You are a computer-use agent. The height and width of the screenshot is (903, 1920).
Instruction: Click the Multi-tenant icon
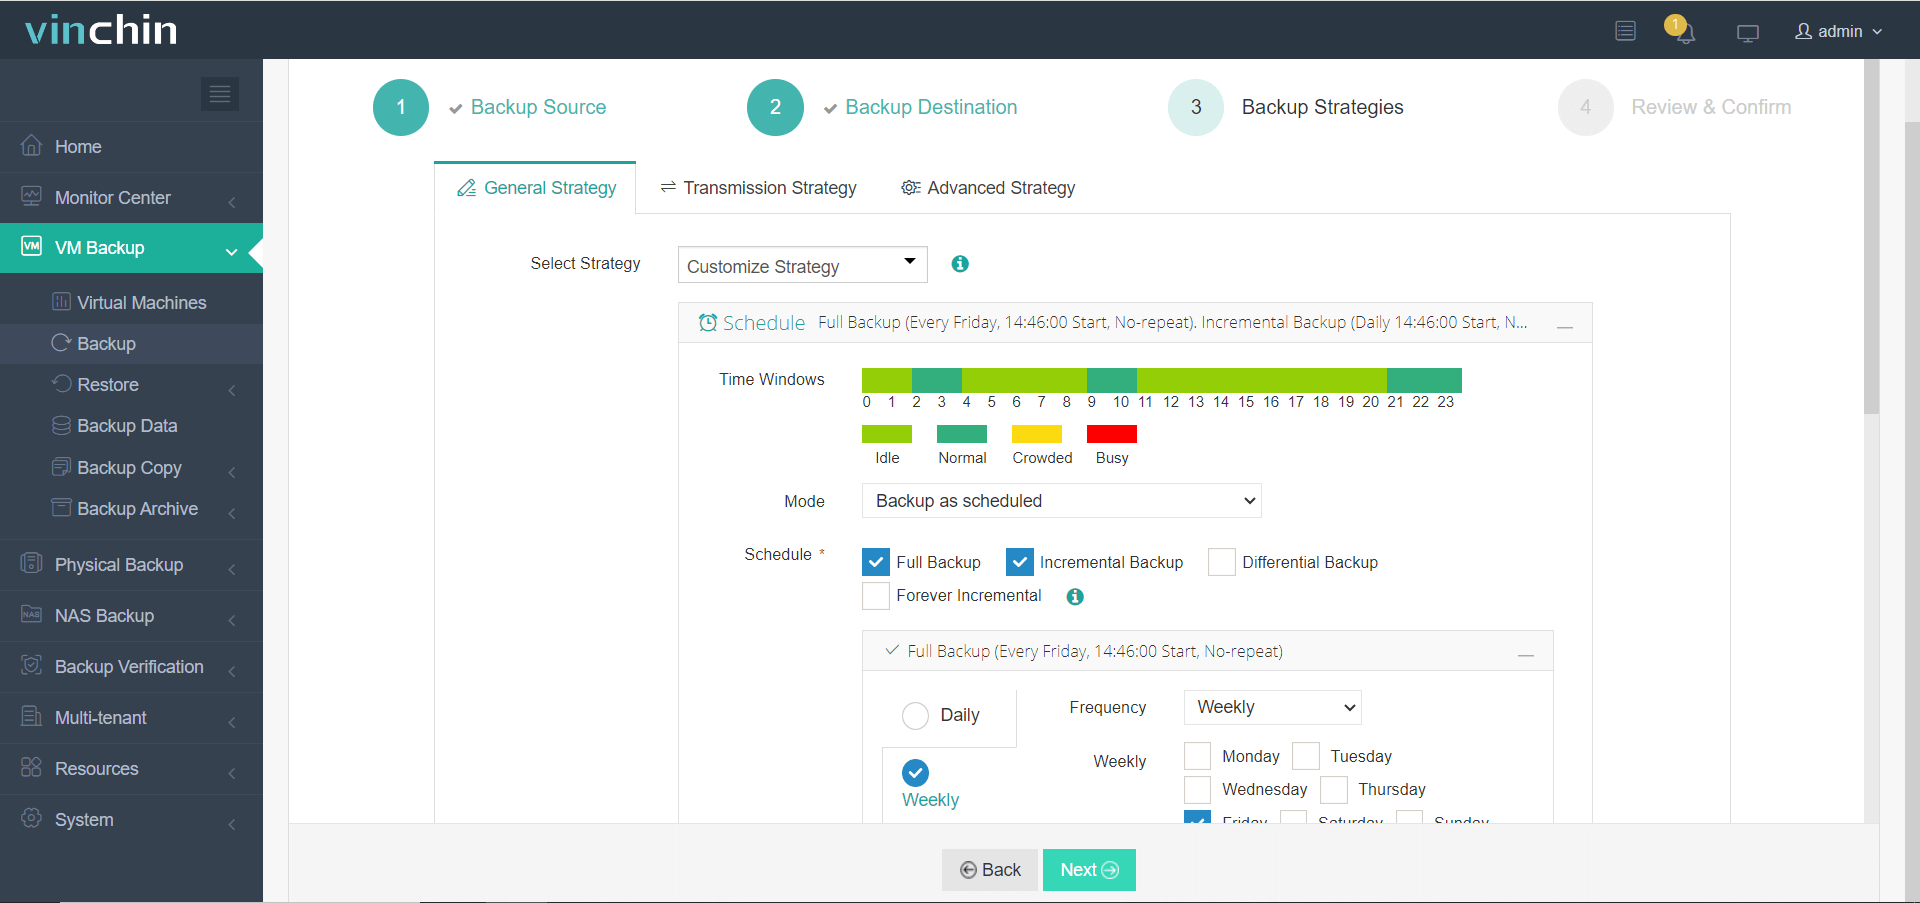(x=32, y=717)
